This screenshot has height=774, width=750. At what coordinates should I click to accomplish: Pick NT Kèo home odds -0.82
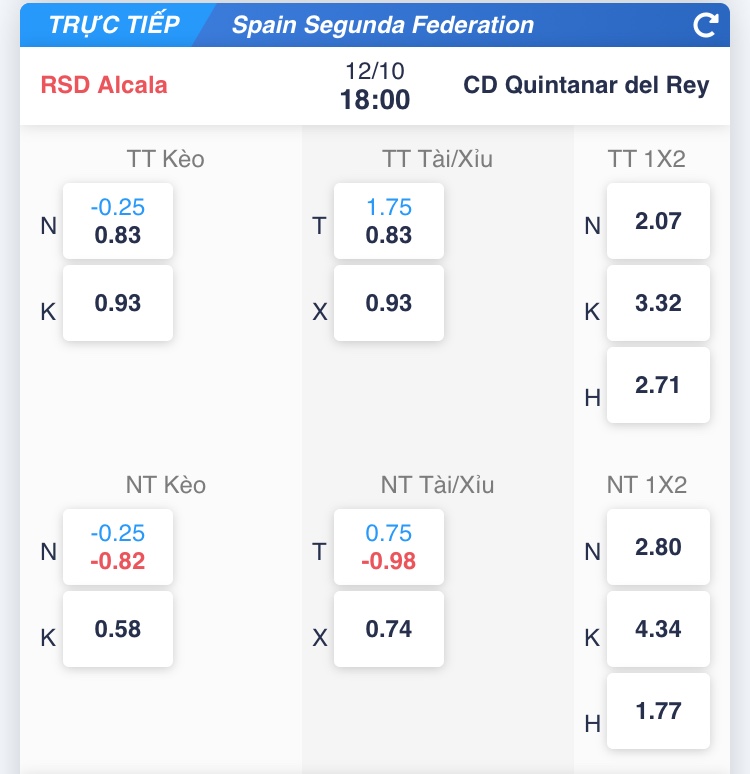click(x=118, y=548)
